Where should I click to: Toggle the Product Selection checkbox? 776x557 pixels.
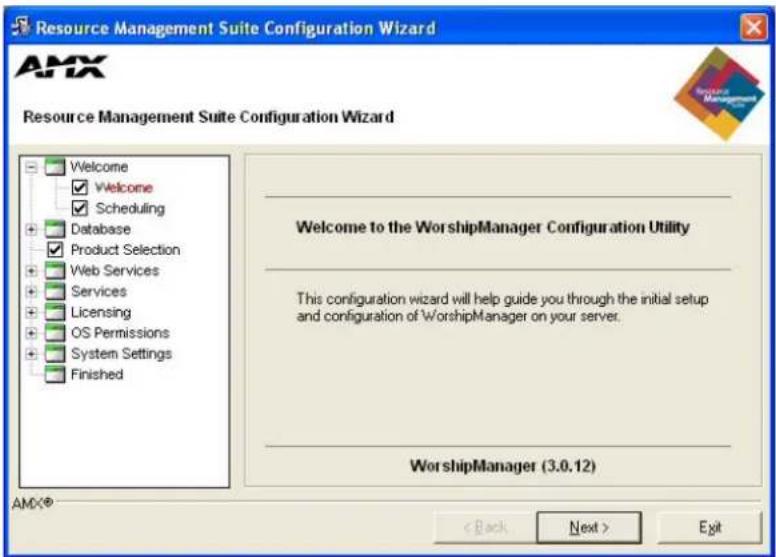tap(55, 250)
